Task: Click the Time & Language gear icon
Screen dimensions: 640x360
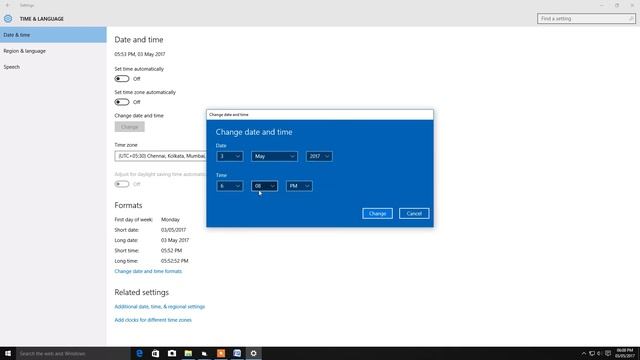Action: (x=8, y=19)
